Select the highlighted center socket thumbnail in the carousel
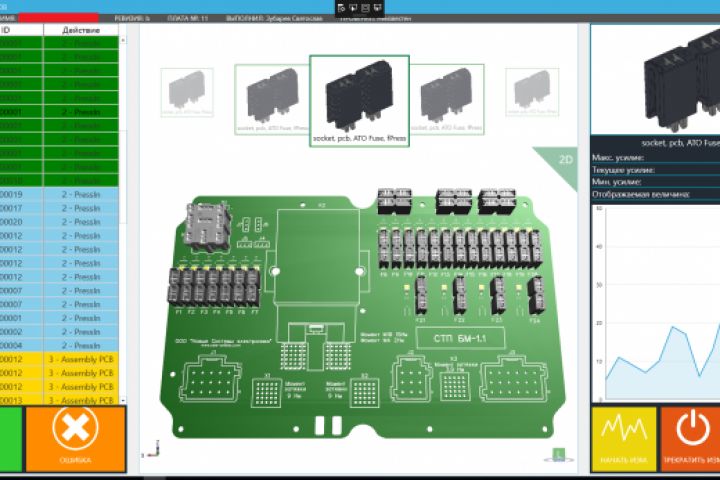The height and width of the screenshot is (480, 720). [359, 101]
